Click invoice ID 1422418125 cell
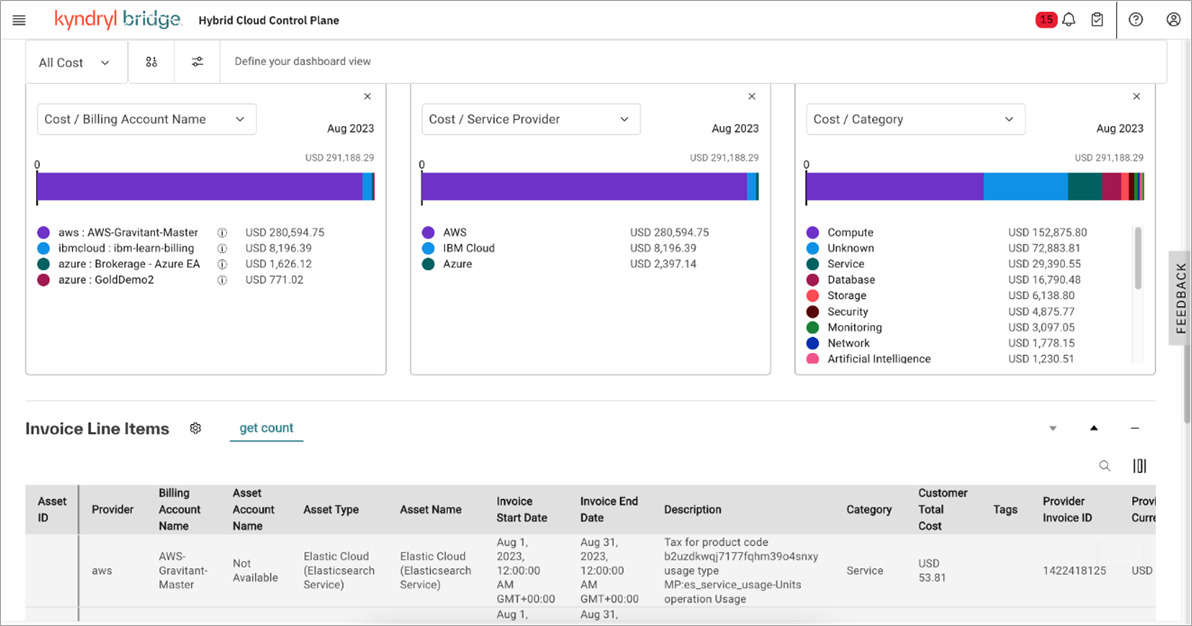1192x626 pixels. (1074, 570)
